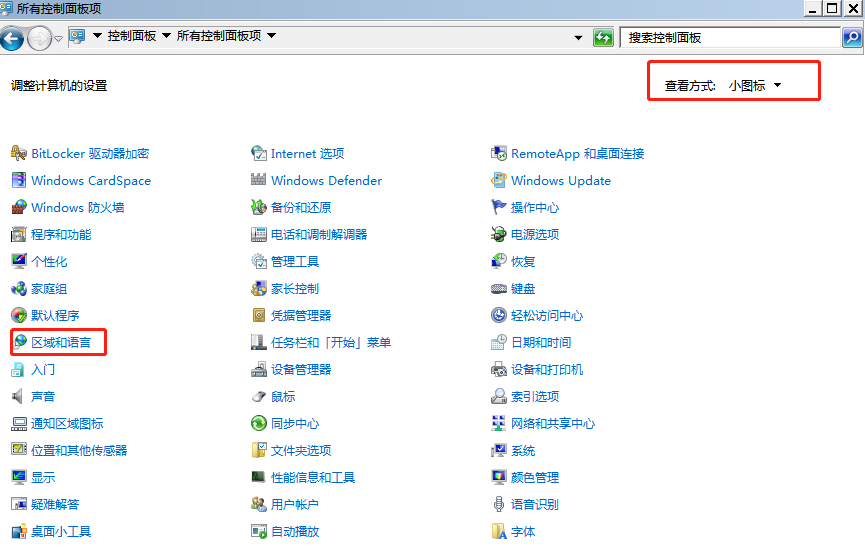Click the 设备管理器 icon
Image resolution: width=865 pixels, height=551 pixels.
pyautogui.click(x=258, y=370)
